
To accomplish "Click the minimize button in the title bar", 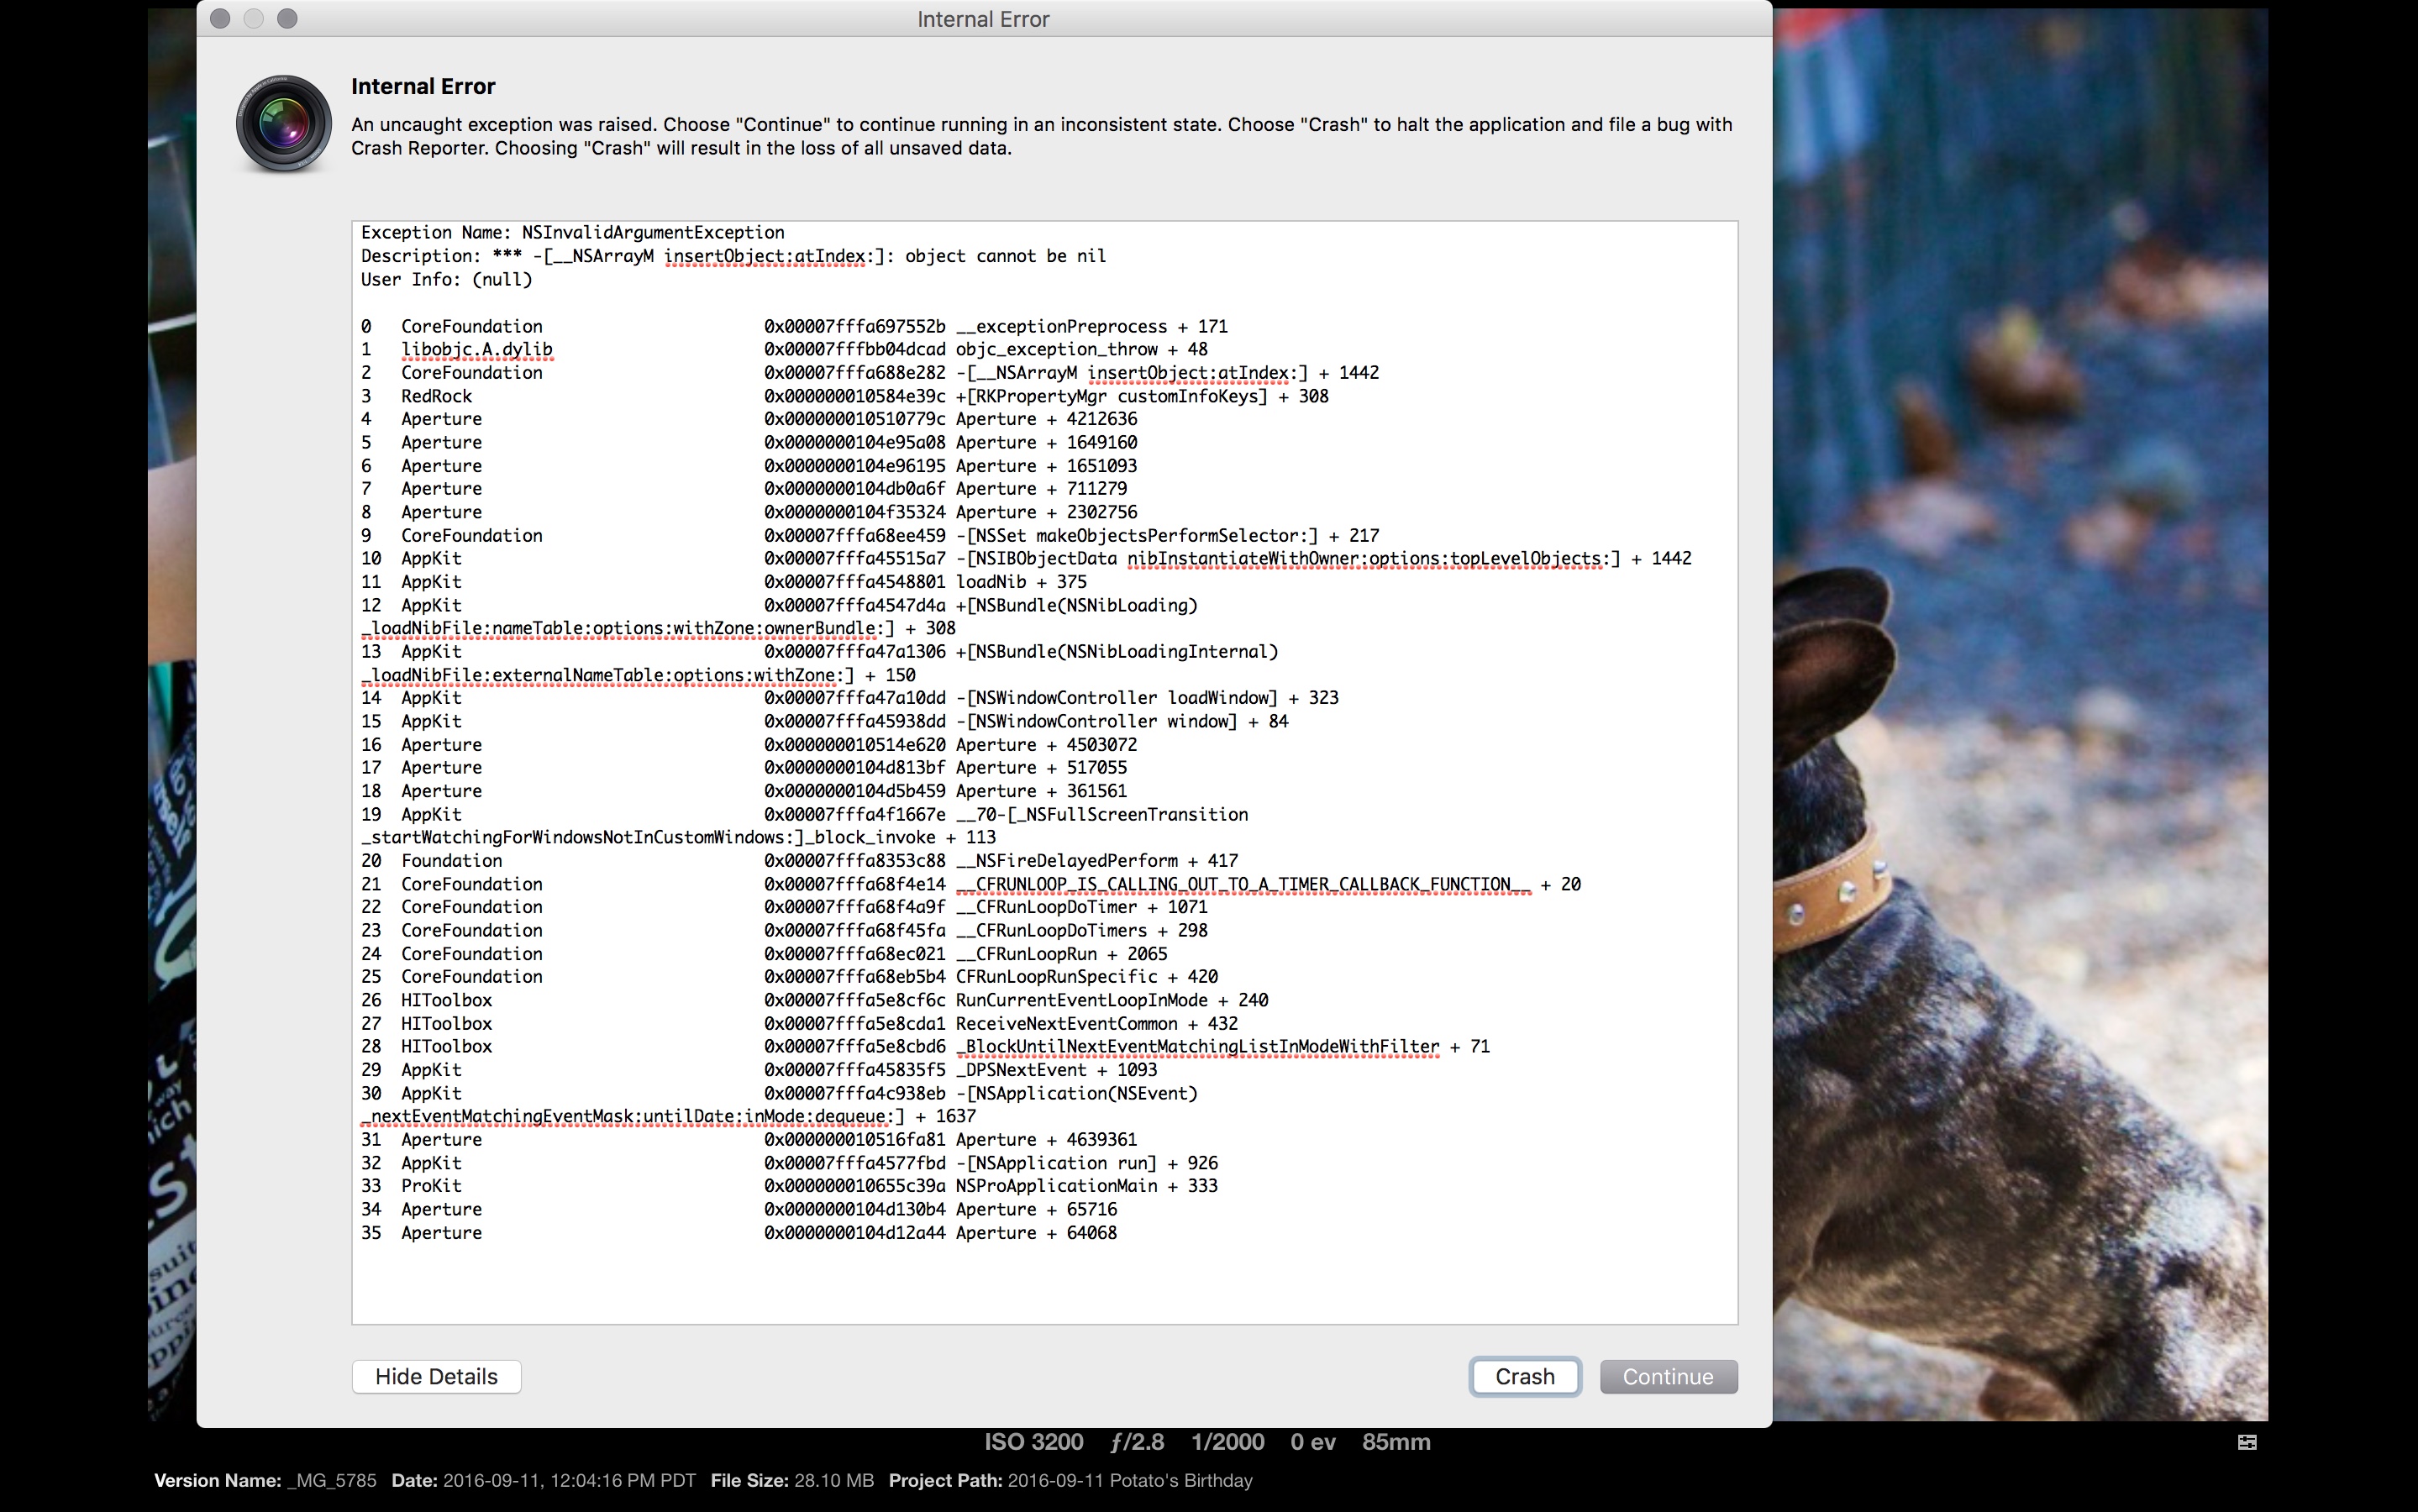I will 254,18.
